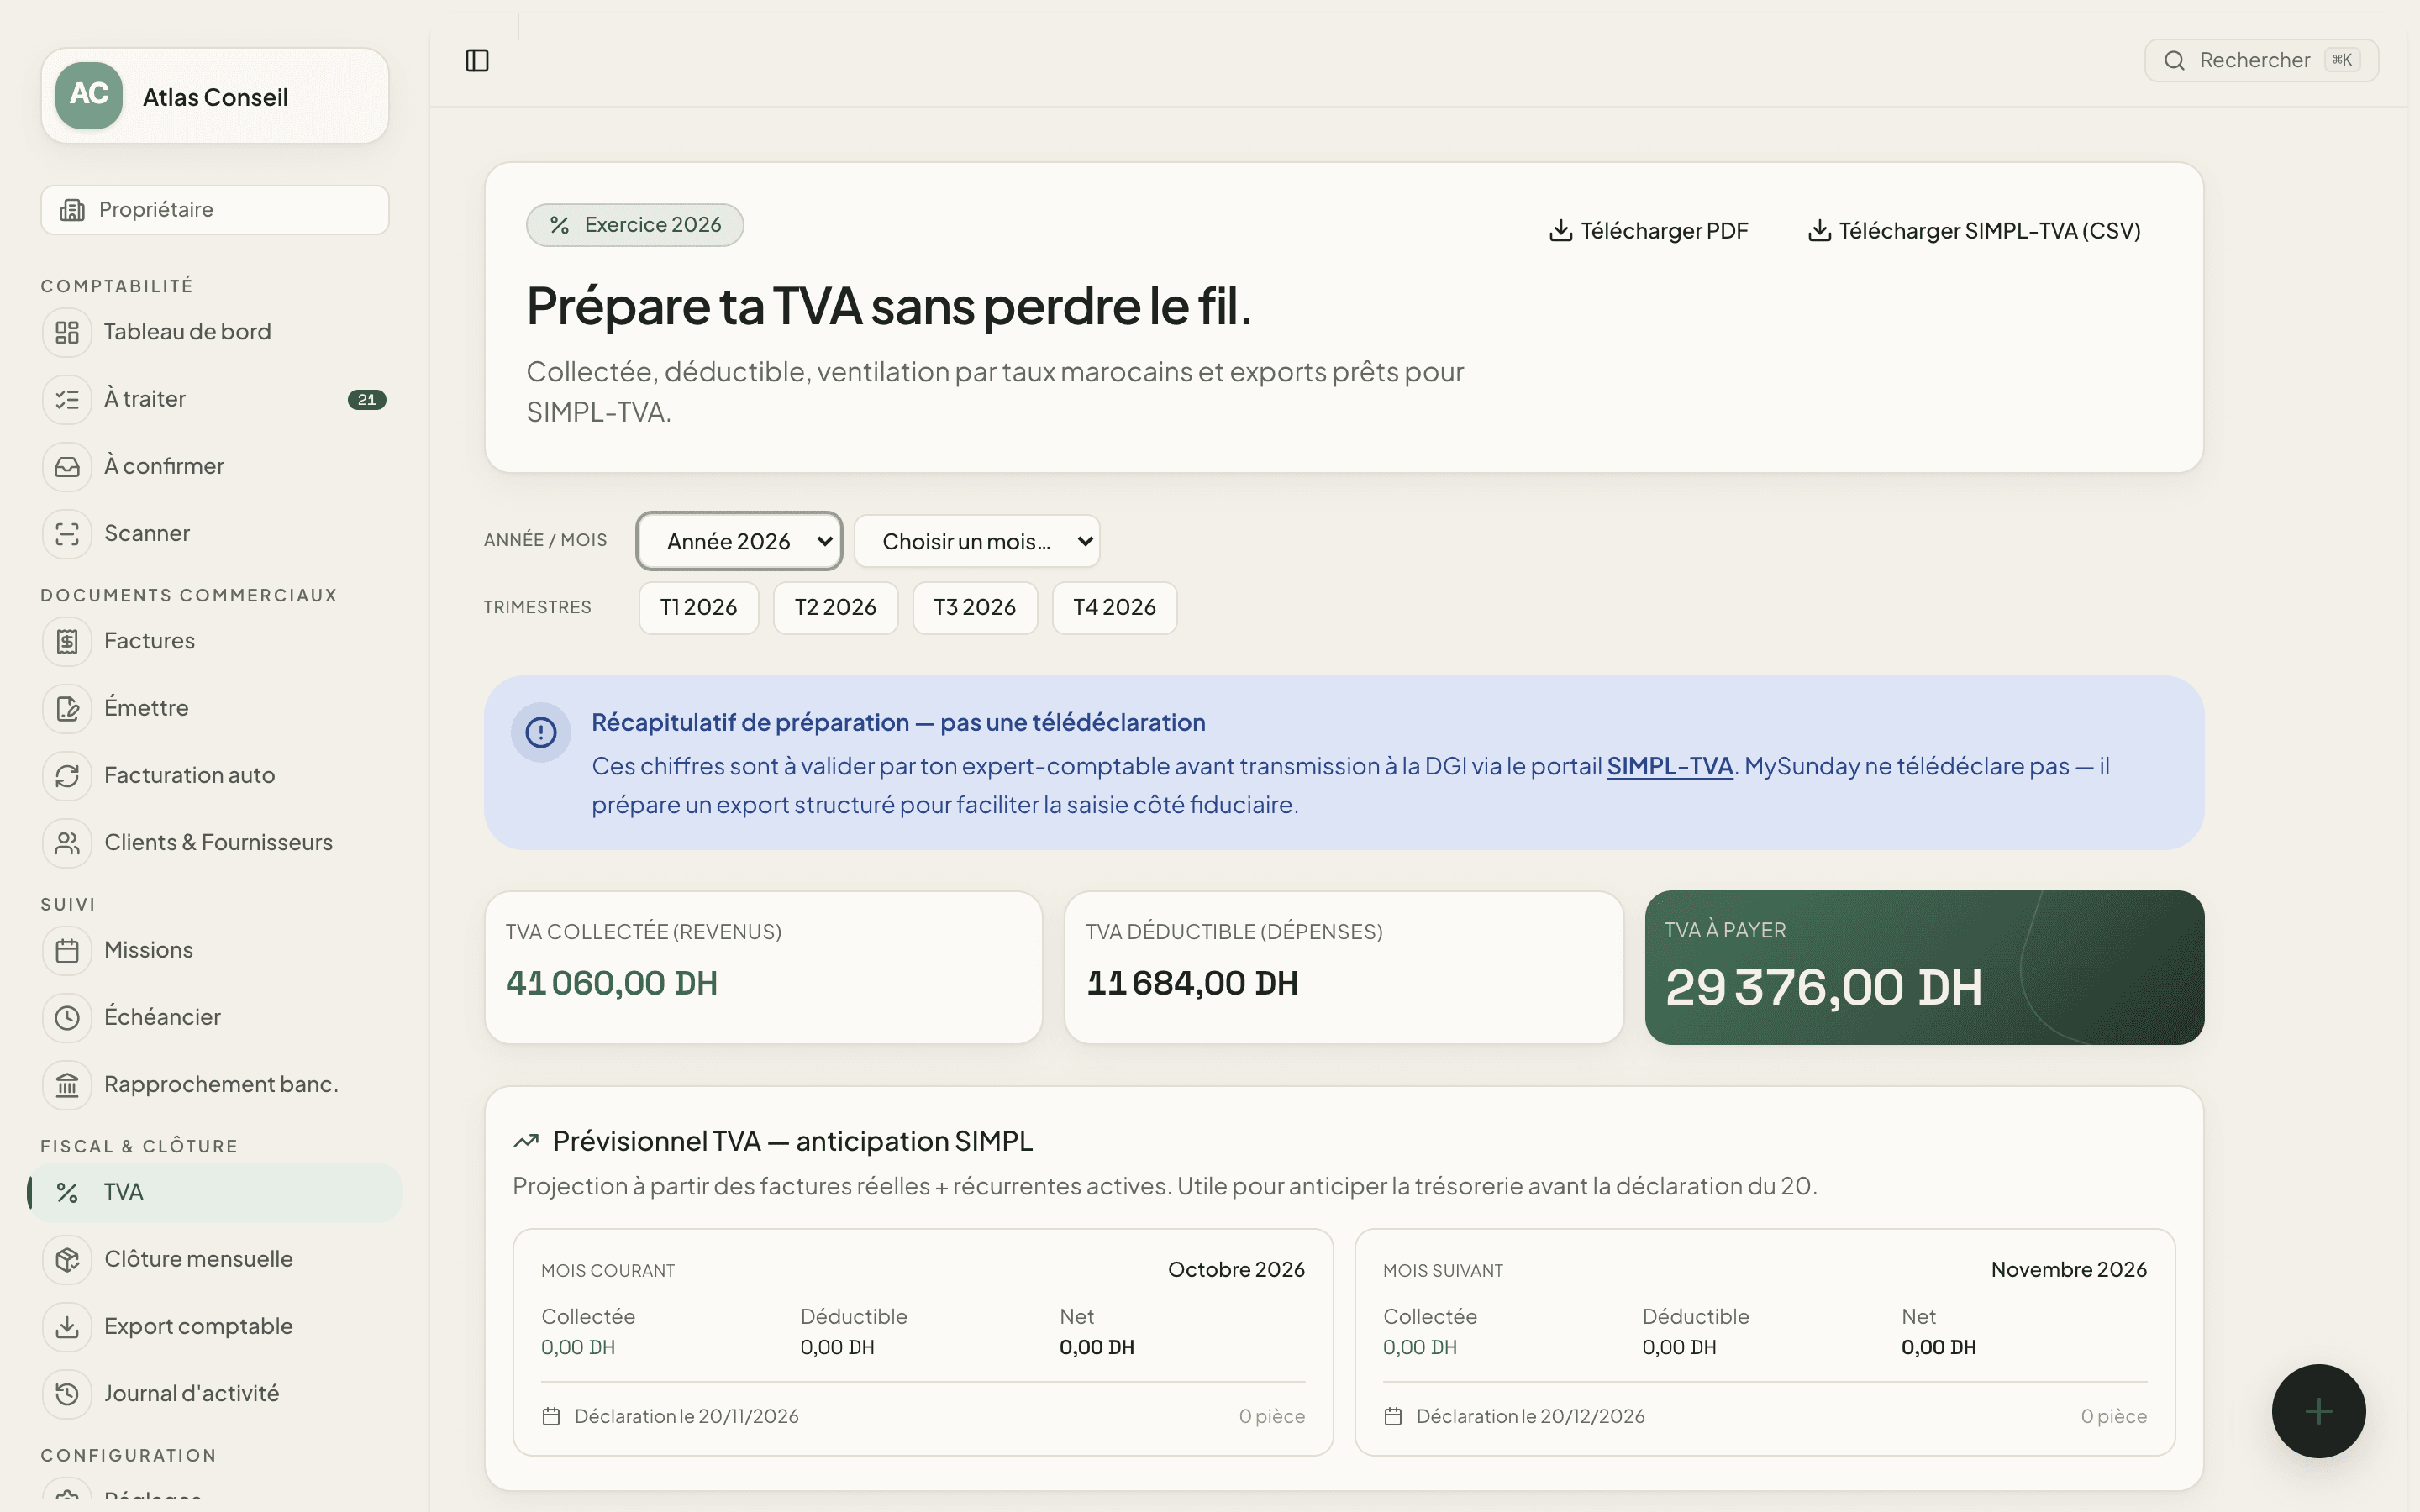Viewport: 2420px width, 1512px height.
Task: Open Clôture mensuelle page
Action: tap(215, 1259)
